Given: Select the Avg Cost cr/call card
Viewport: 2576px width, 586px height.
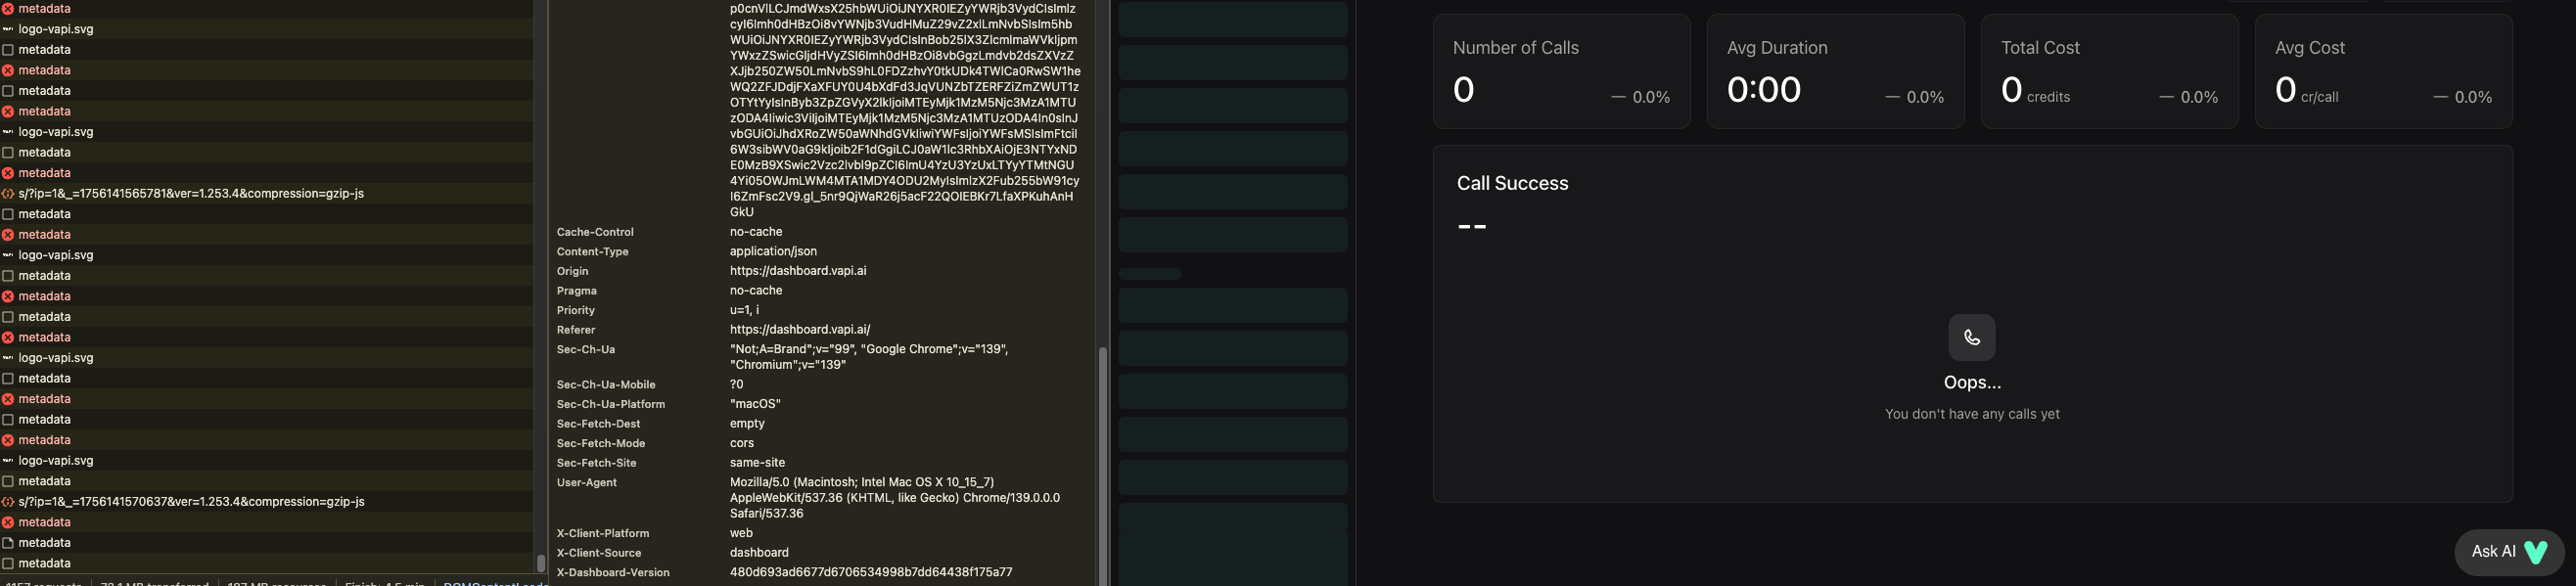Looking at the screenshot, I should (2383, 71).
